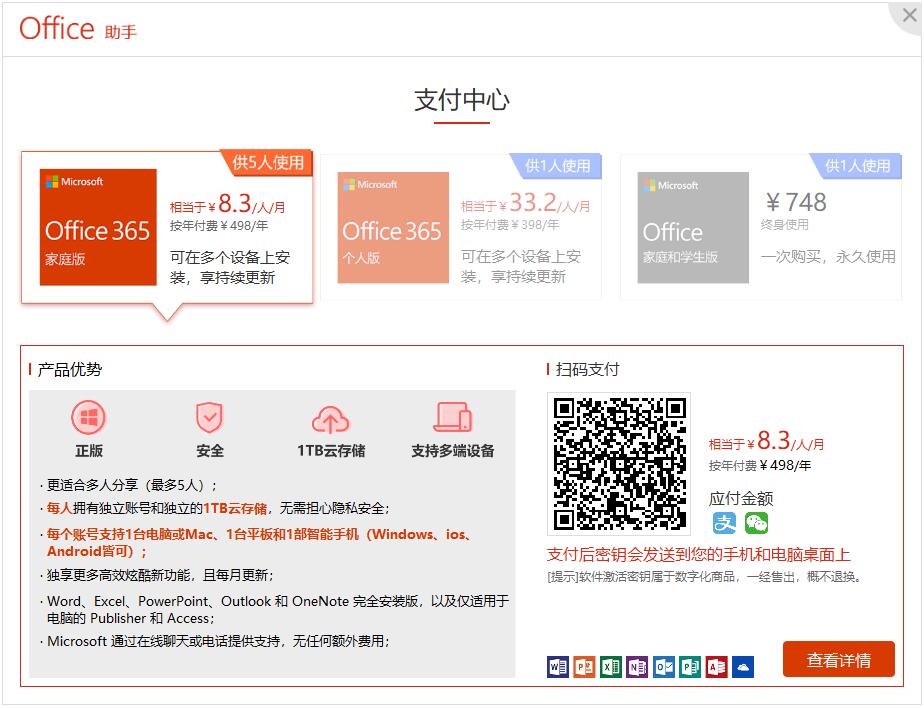
Task: Click the 支付后密钥会发送 red notice
Action: point(698,554)
